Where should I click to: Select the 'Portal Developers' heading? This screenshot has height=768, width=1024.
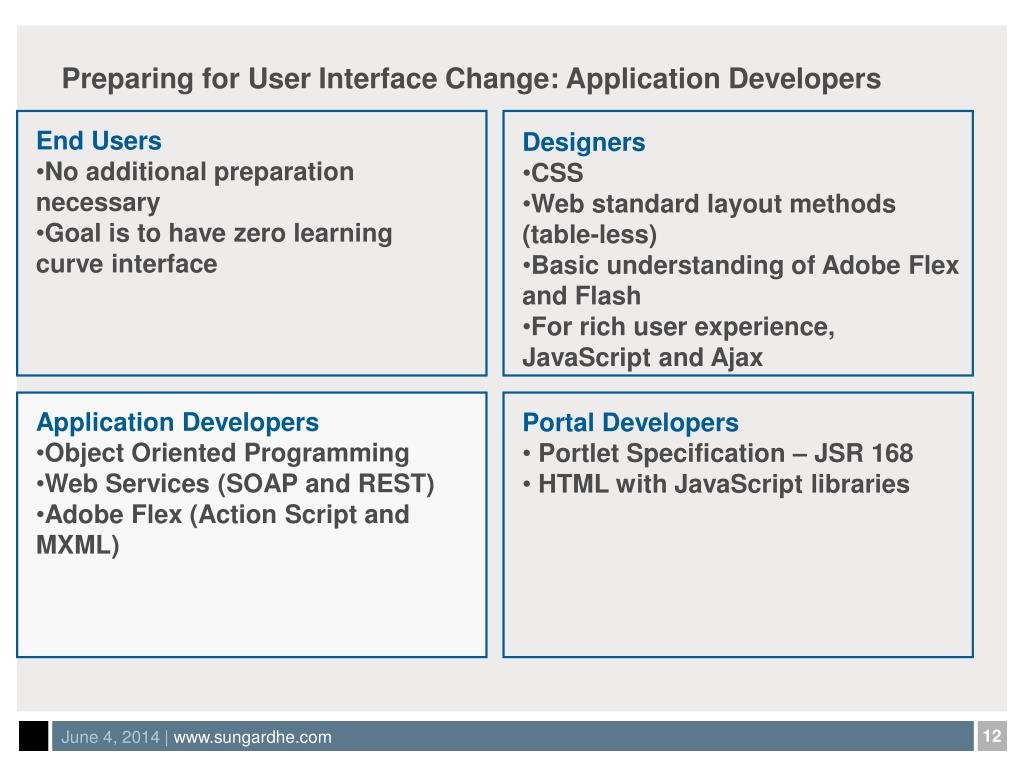630,423
